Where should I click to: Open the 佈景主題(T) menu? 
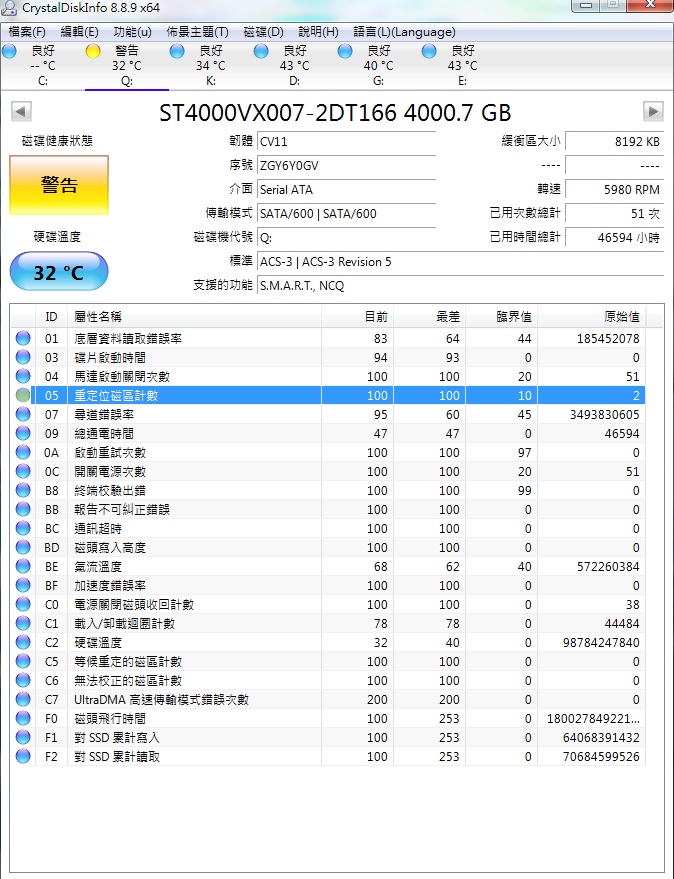(x=197, y=32)
